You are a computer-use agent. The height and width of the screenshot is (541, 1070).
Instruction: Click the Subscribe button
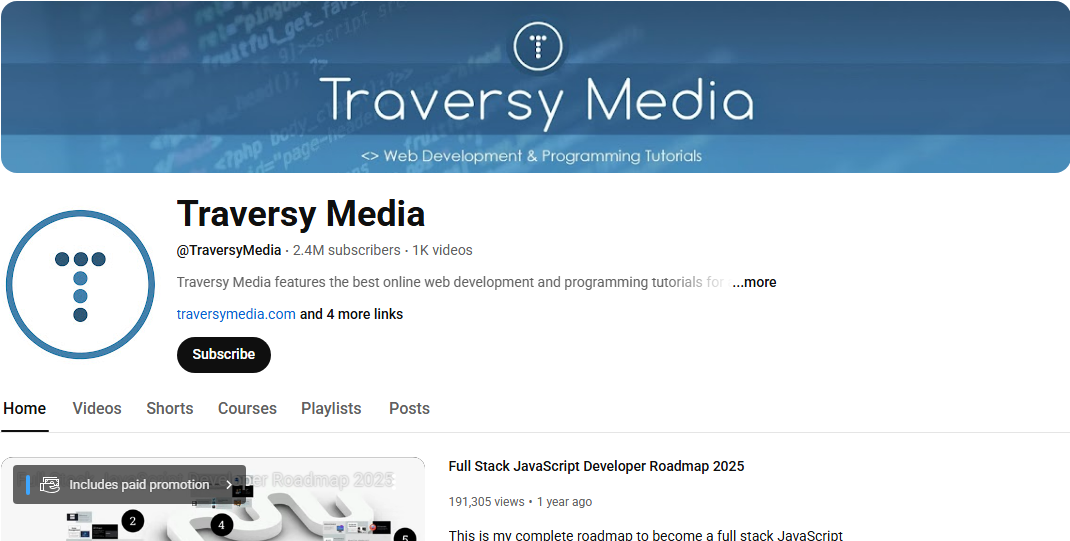click(x=224, y=355)
